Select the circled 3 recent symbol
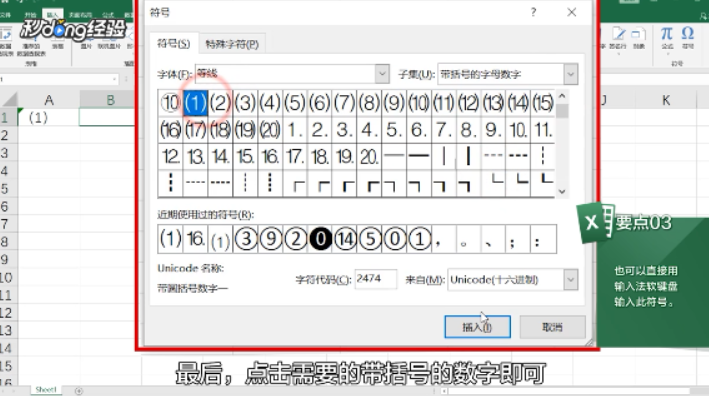This screenshot has height=396, width=709. (x=246, y=239)
